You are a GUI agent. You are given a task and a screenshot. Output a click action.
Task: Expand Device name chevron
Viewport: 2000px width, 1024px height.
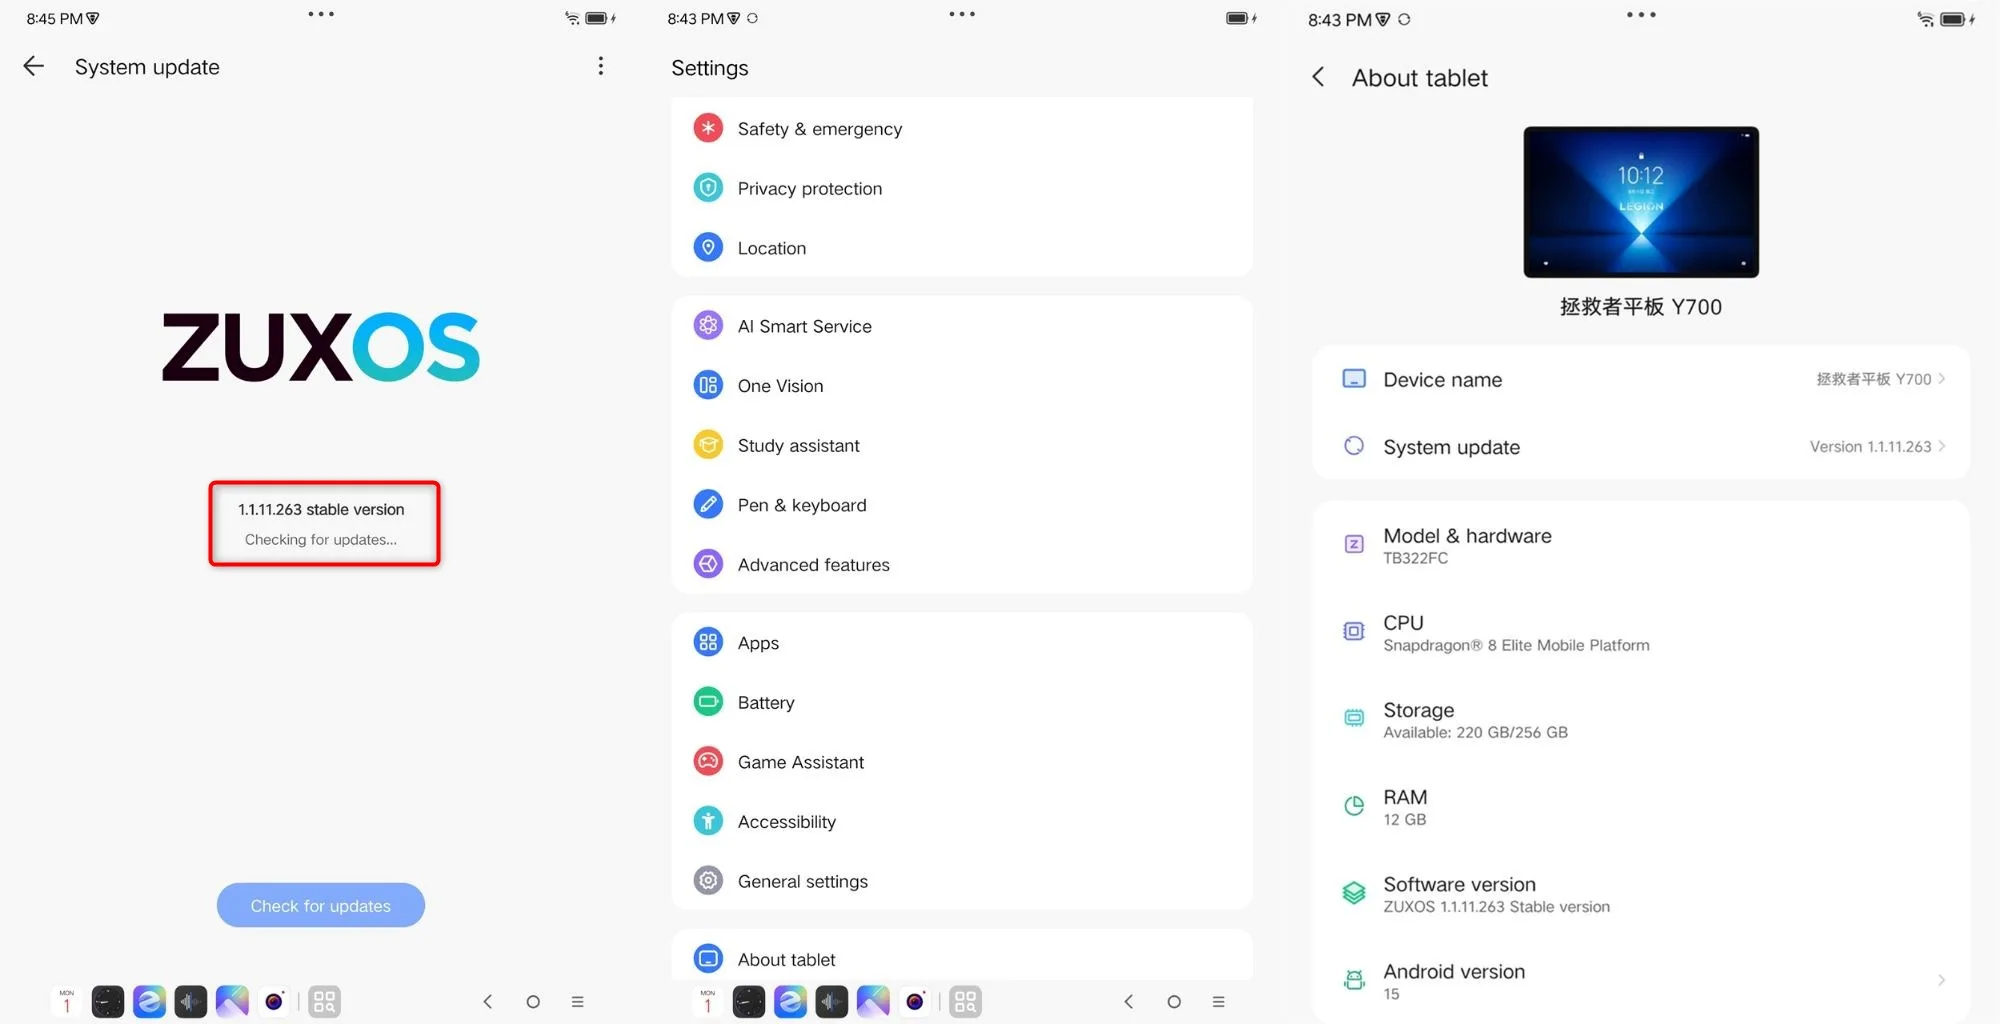[1941, 379]
